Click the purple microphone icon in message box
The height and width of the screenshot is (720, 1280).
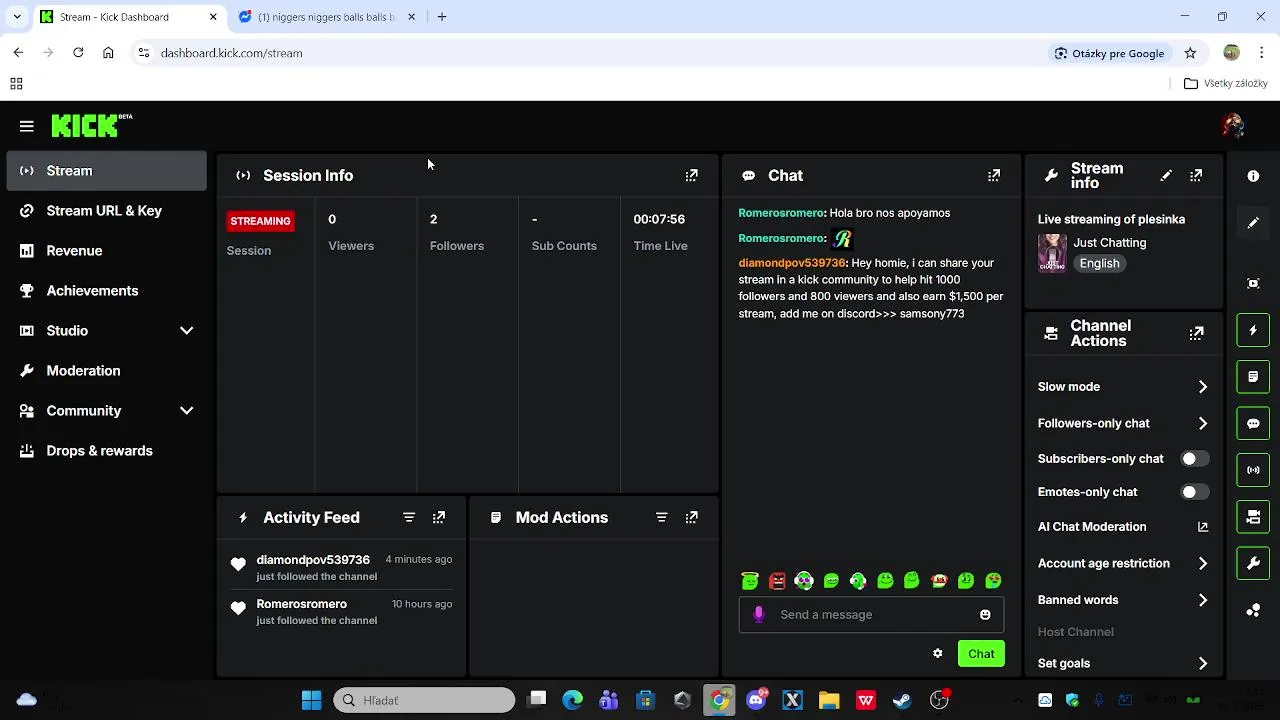(759, 614)
